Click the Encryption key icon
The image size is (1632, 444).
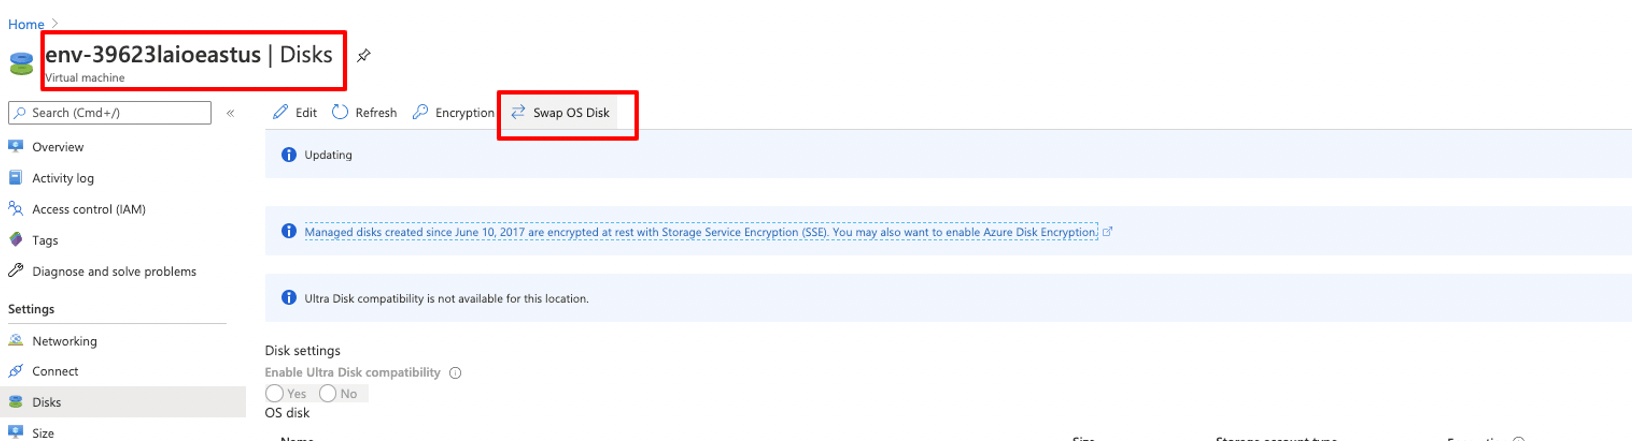click(421, 112)
